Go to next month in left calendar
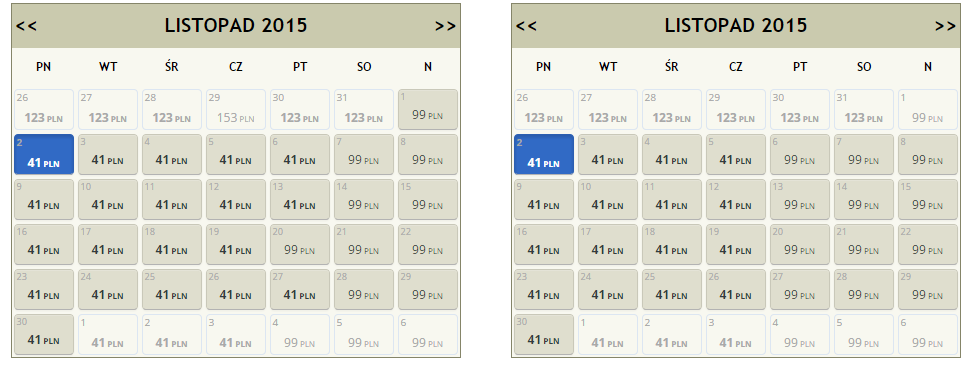The width and height of the screenshot is (973, 368). click(446, 26)
